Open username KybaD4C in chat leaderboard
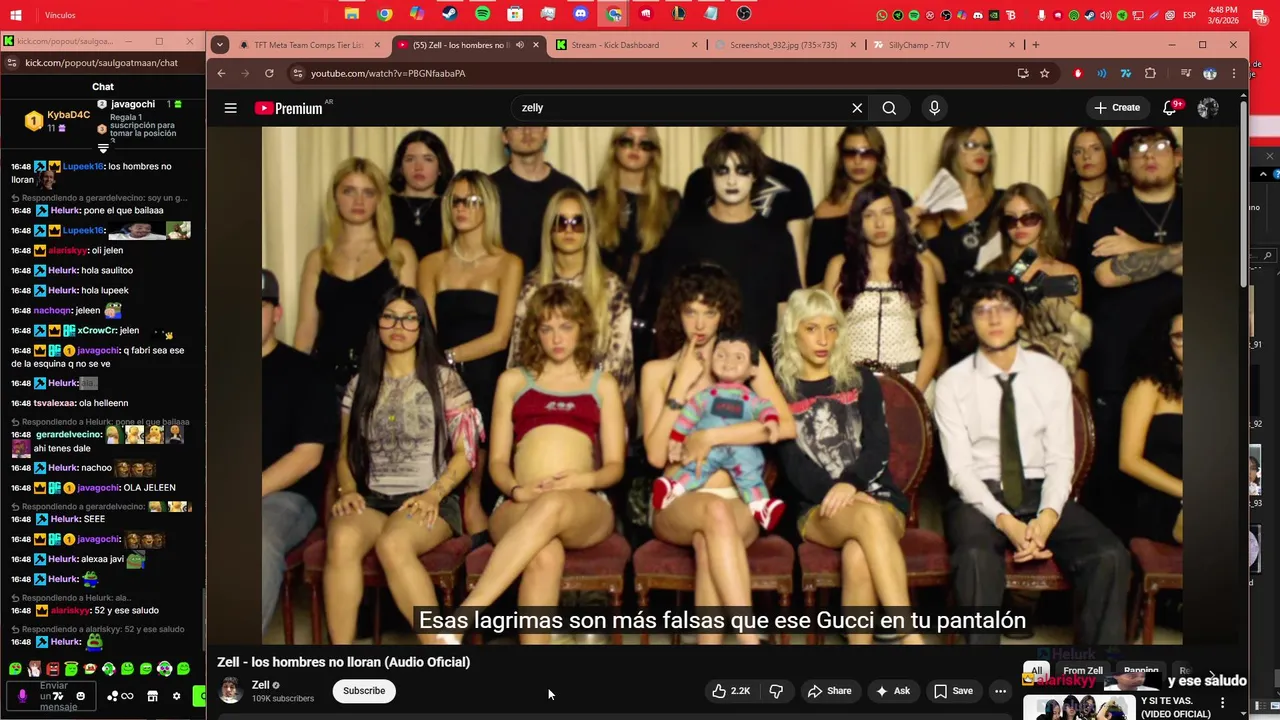The height and width of the screenshot is (720, 1280). pos(68,115)
